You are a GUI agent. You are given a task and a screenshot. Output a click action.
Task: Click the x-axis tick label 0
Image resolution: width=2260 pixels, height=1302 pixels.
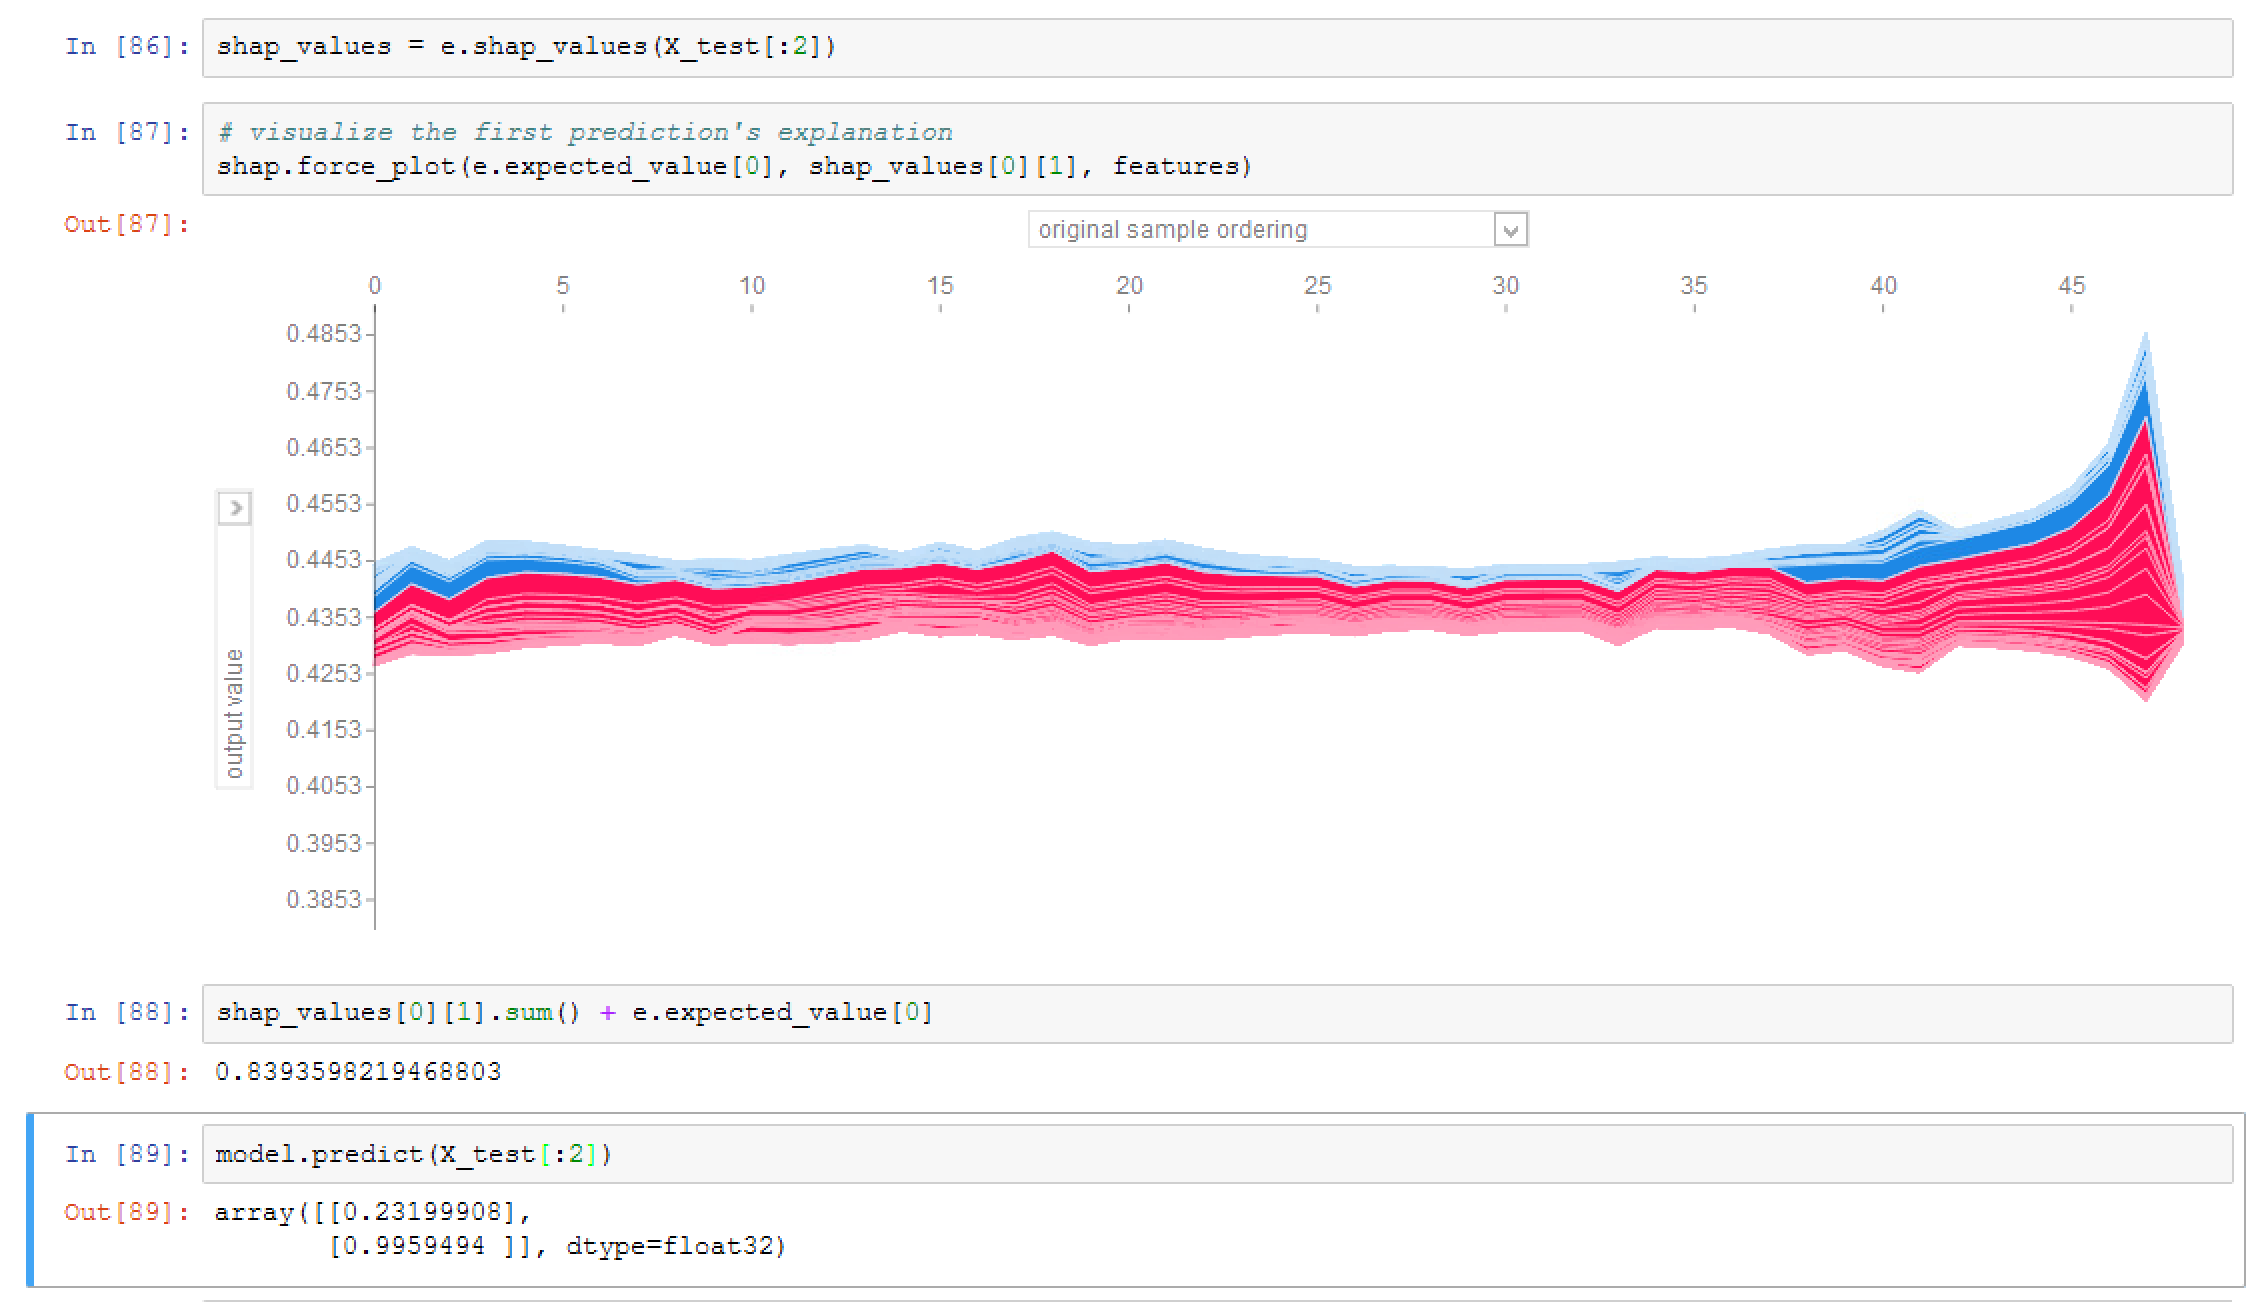point(375,286)
